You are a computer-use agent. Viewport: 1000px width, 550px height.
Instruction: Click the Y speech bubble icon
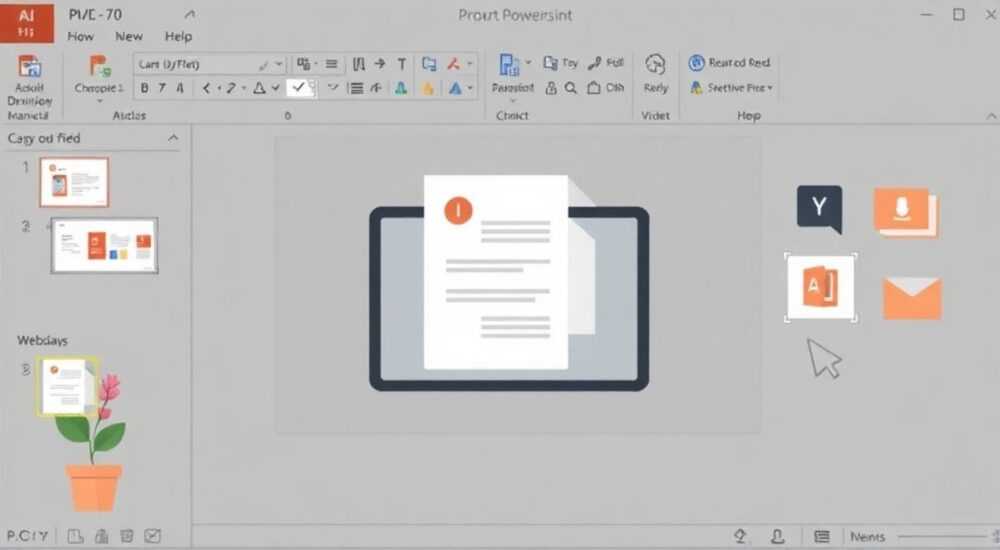point(820,209)
